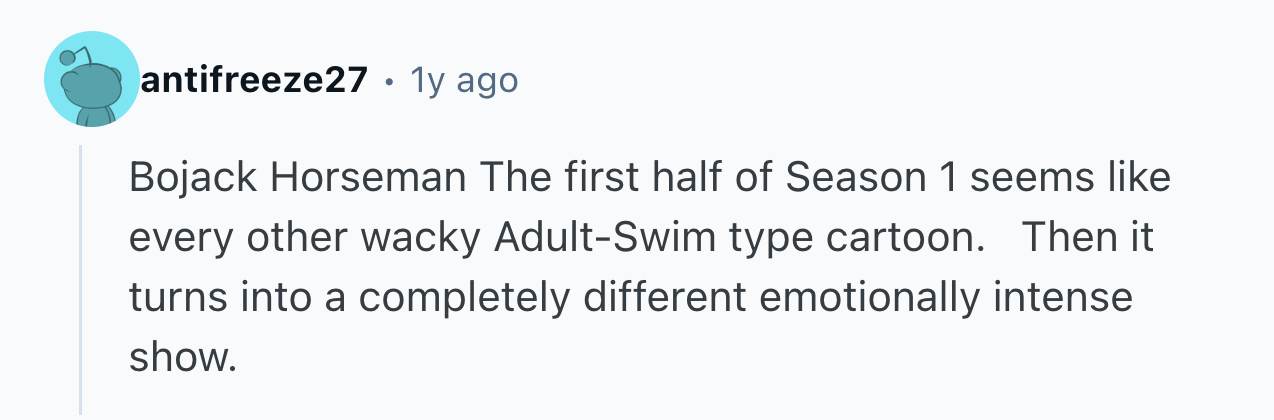Click the last word "show." in comment

pos(184,358)
